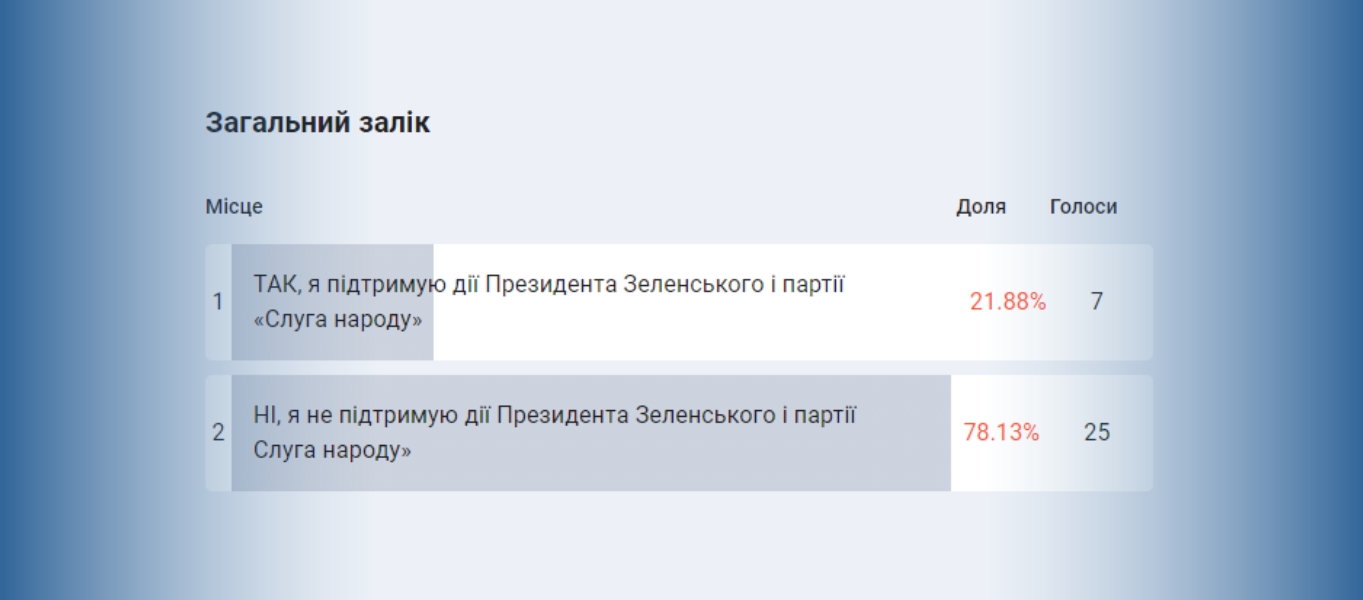Select the 'НІ, я не підтримую' result row
Screen dimensions: 1363x600
click(x=679, y=433)
